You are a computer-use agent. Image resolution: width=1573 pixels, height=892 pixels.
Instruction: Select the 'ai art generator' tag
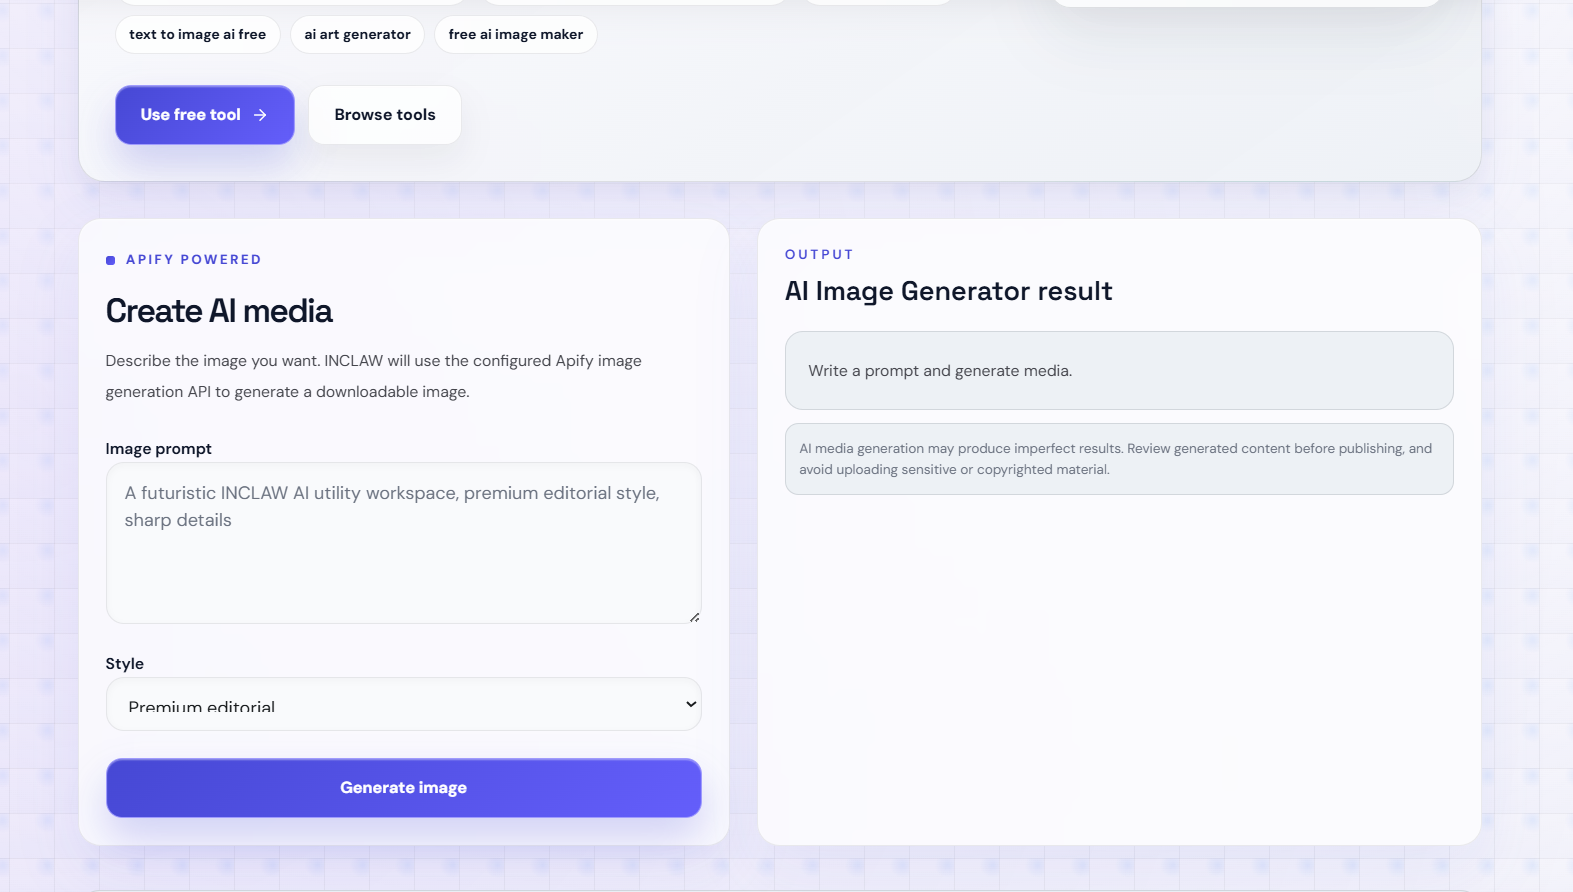pos(357,34)
